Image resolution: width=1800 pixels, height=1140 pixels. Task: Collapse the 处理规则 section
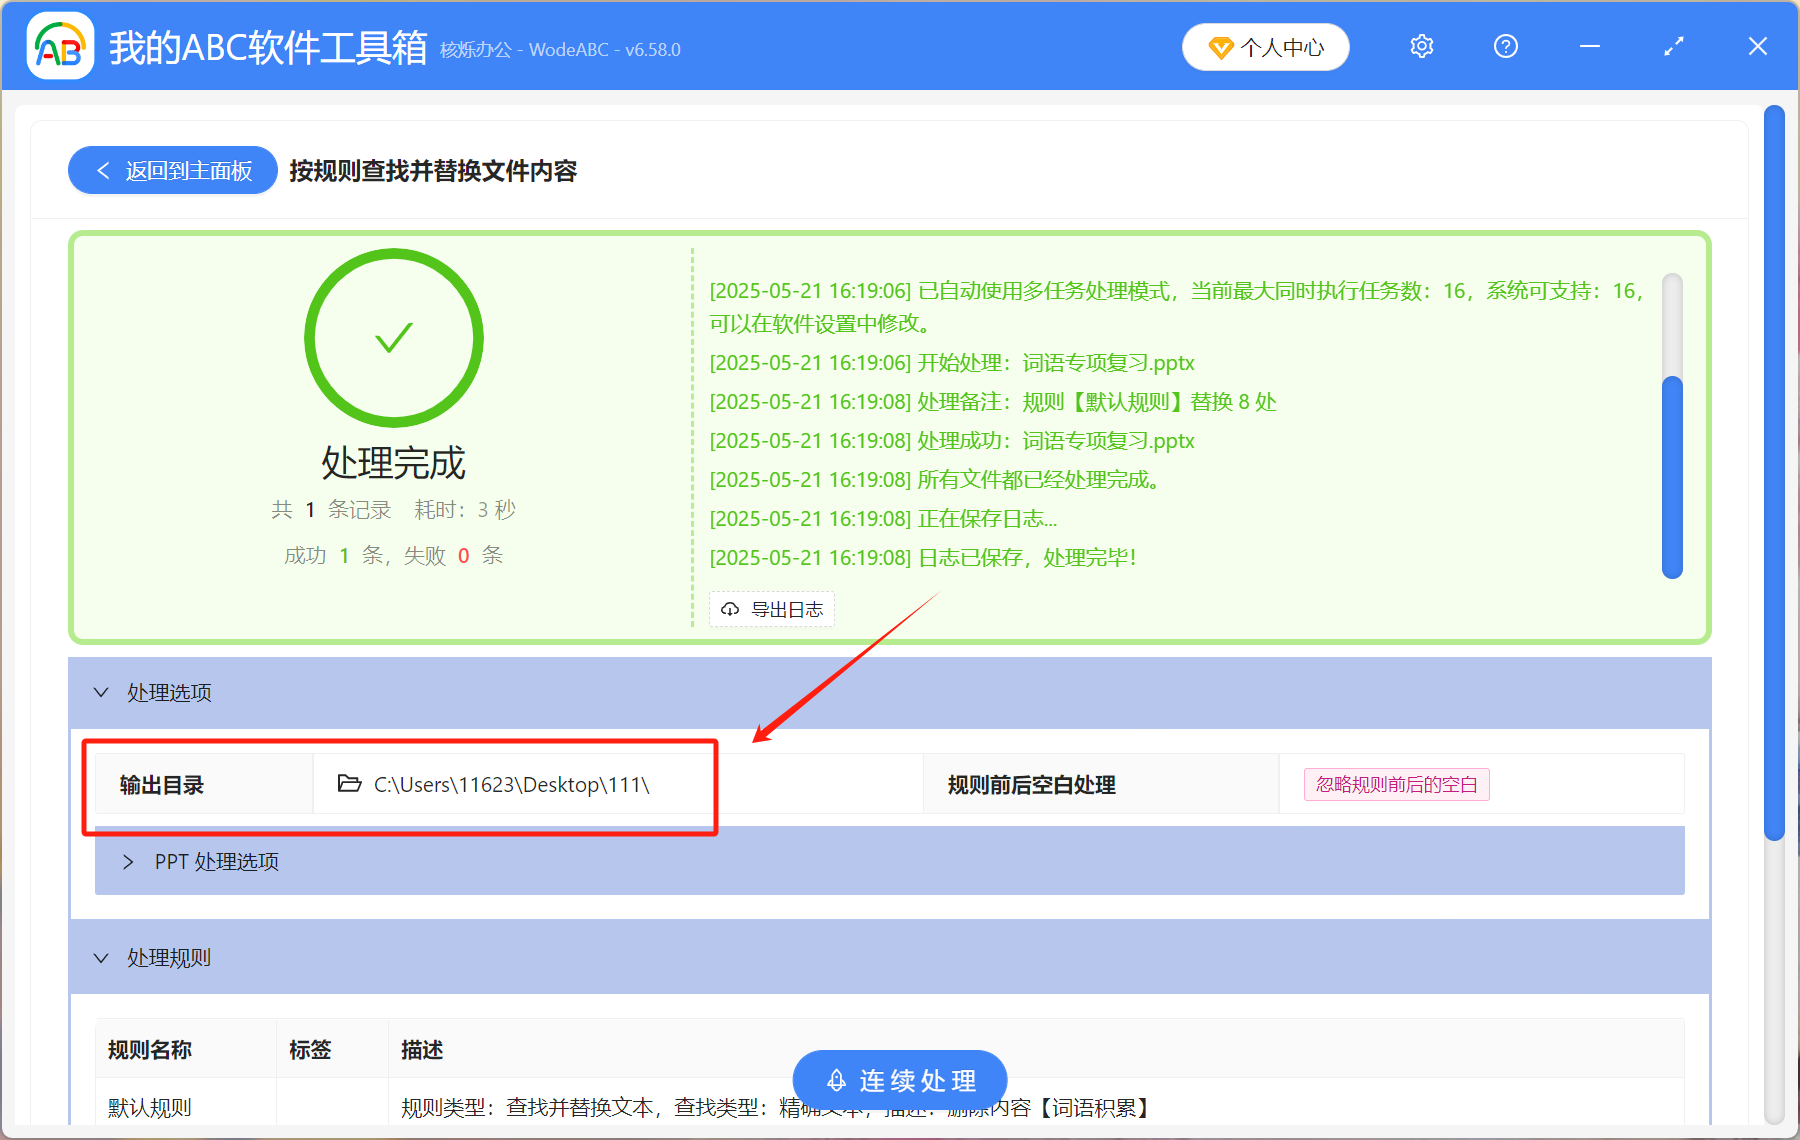[x=100, y=957]
